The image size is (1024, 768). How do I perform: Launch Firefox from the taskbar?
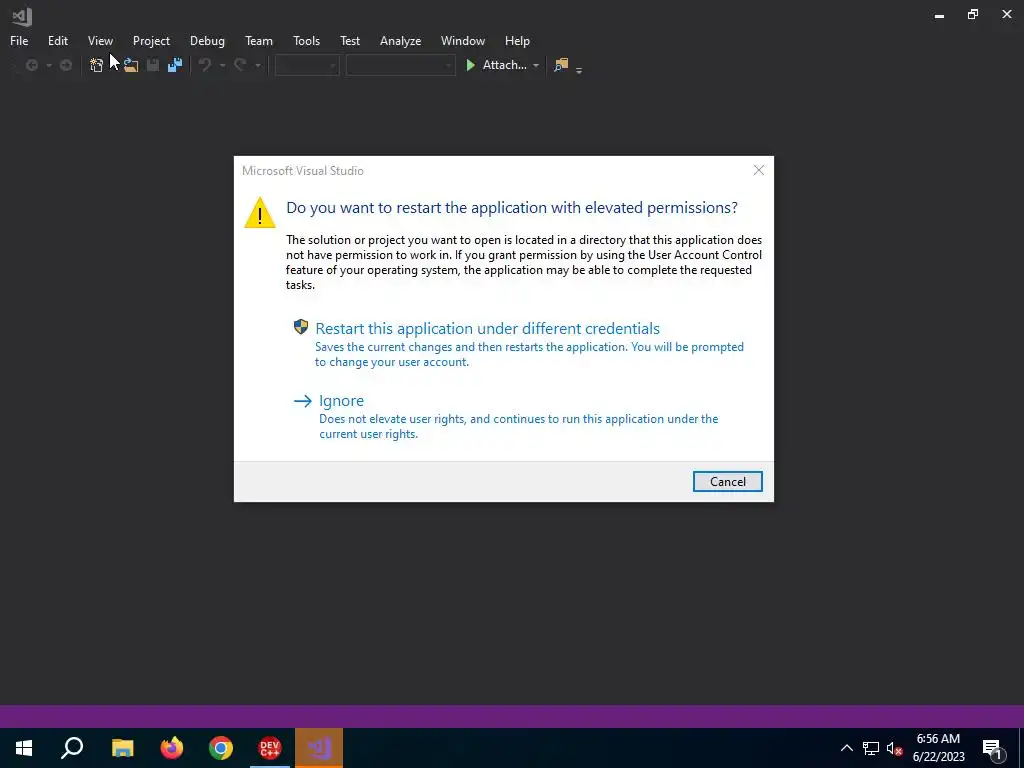pos(172,748)
